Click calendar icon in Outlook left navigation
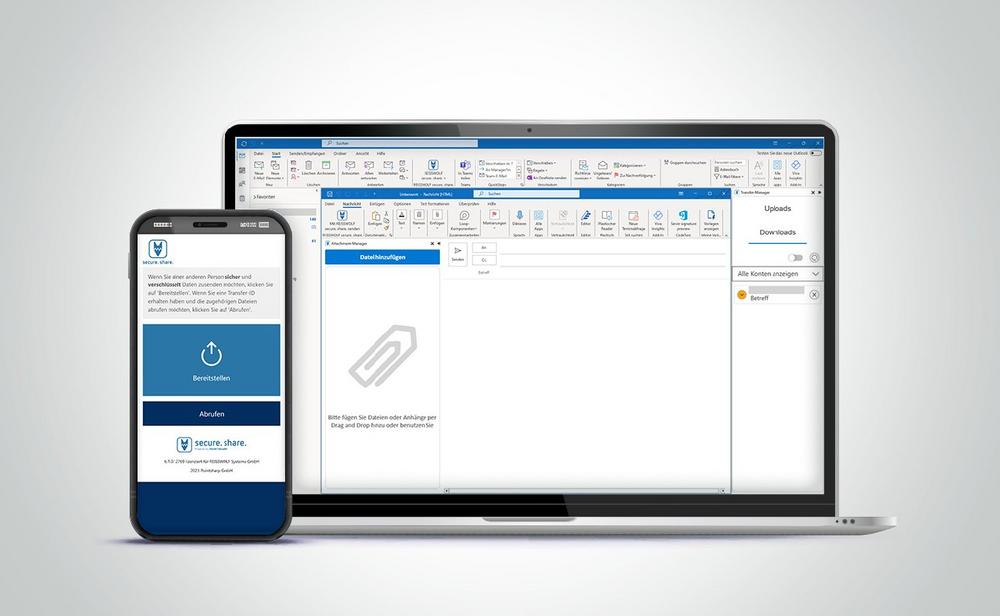Image resolution: width=1000 pixels, height=616 pixels. coord(242,170)
